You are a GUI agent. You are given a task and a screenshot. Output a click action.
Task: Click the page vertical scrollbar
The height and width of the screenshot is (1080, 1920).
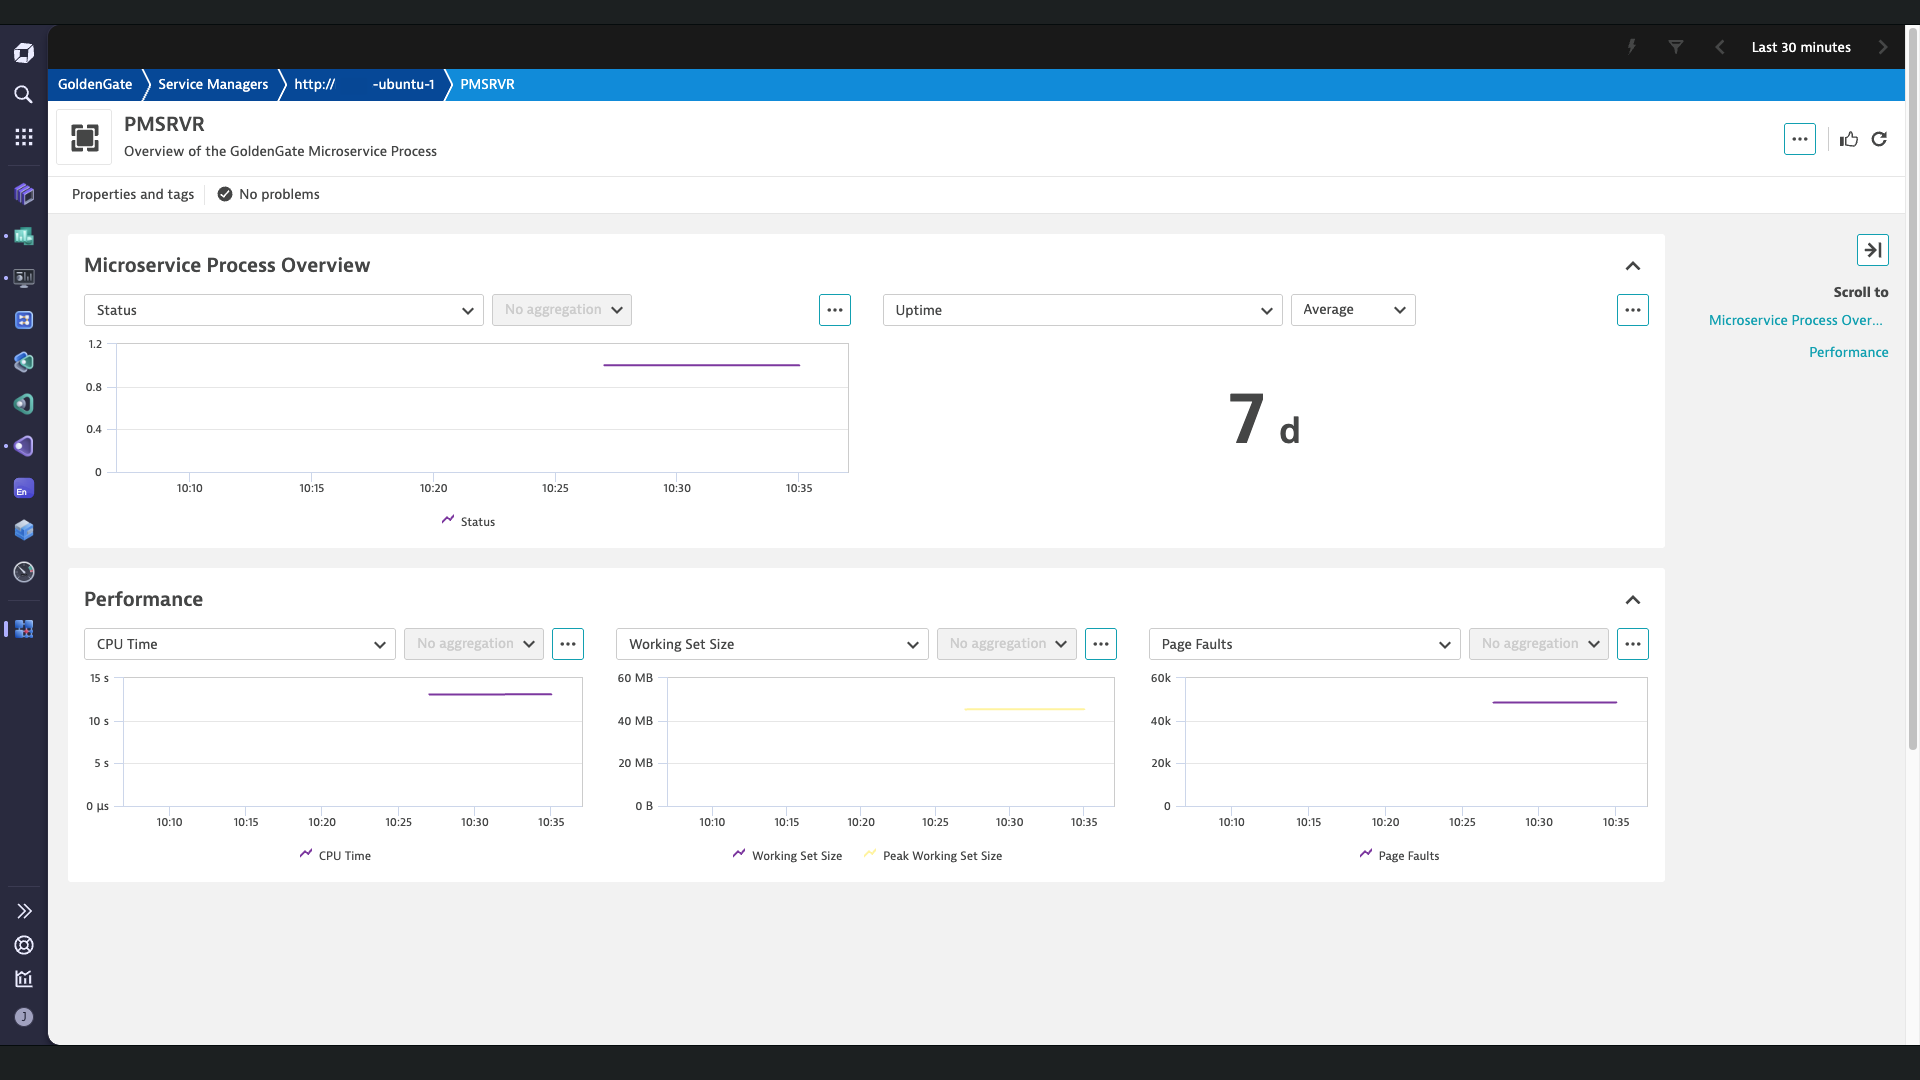[1912, 390]
